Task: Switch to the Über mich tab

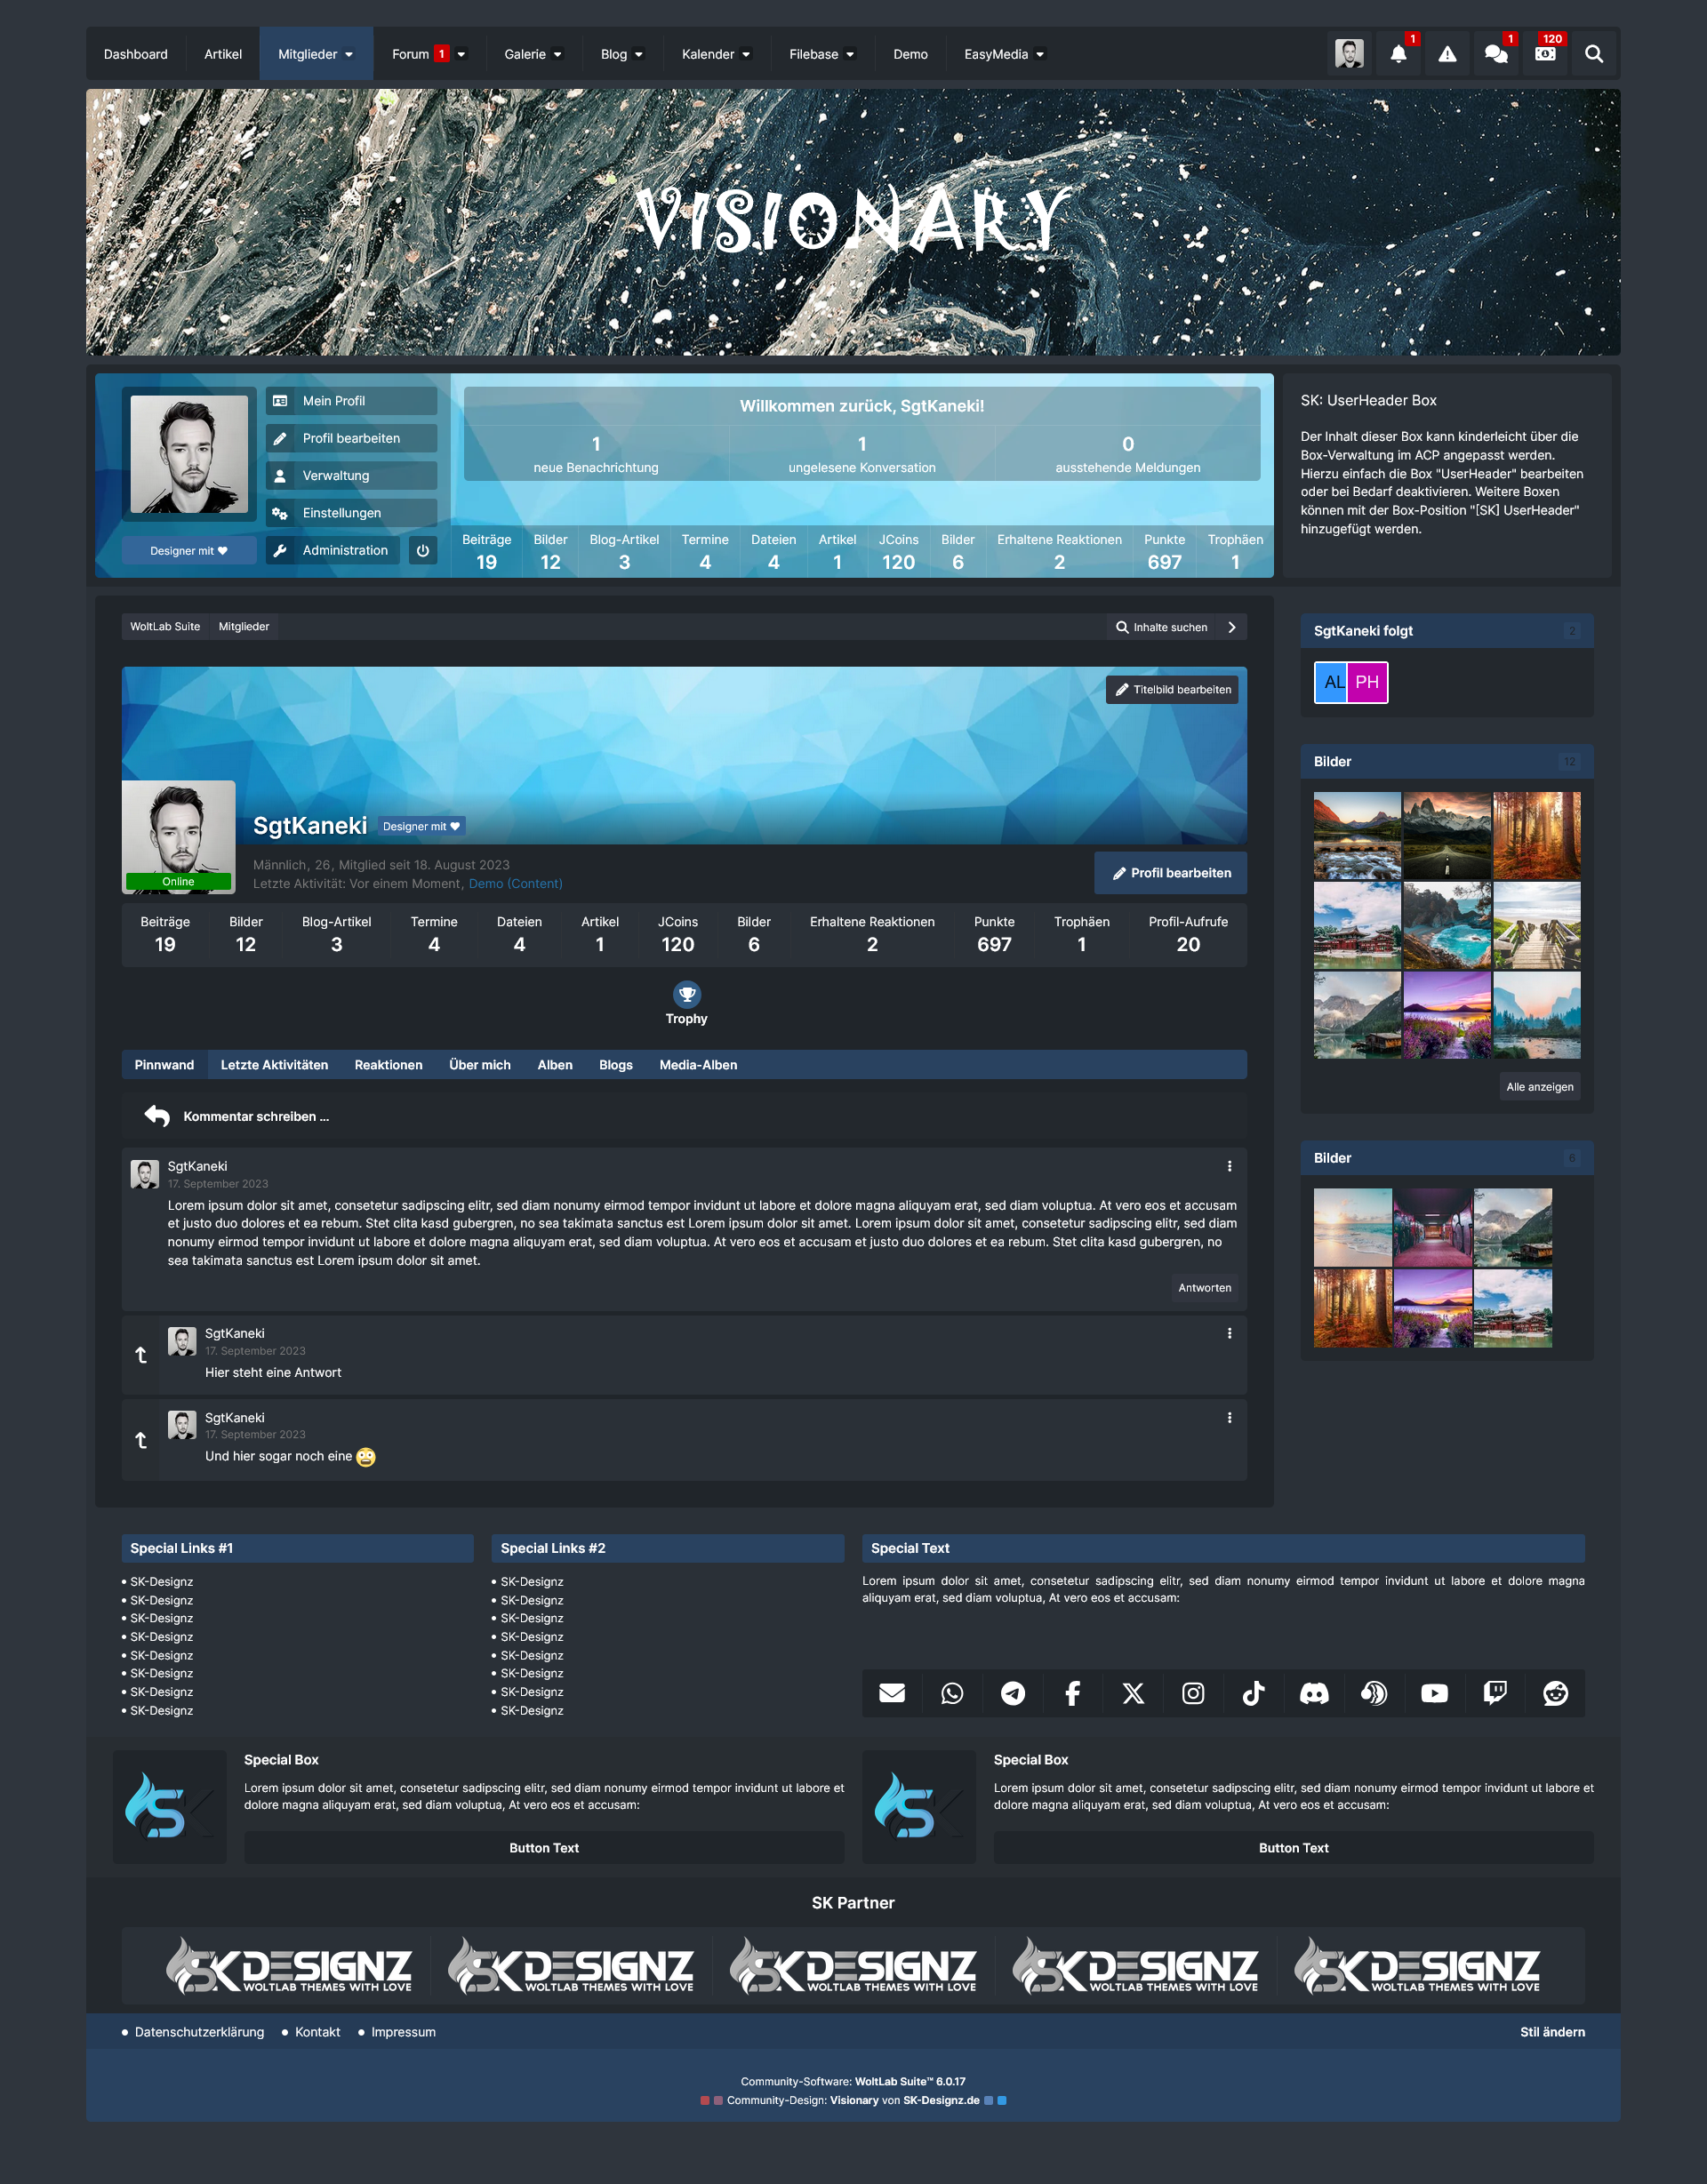Action: (x=479, y=1065)
